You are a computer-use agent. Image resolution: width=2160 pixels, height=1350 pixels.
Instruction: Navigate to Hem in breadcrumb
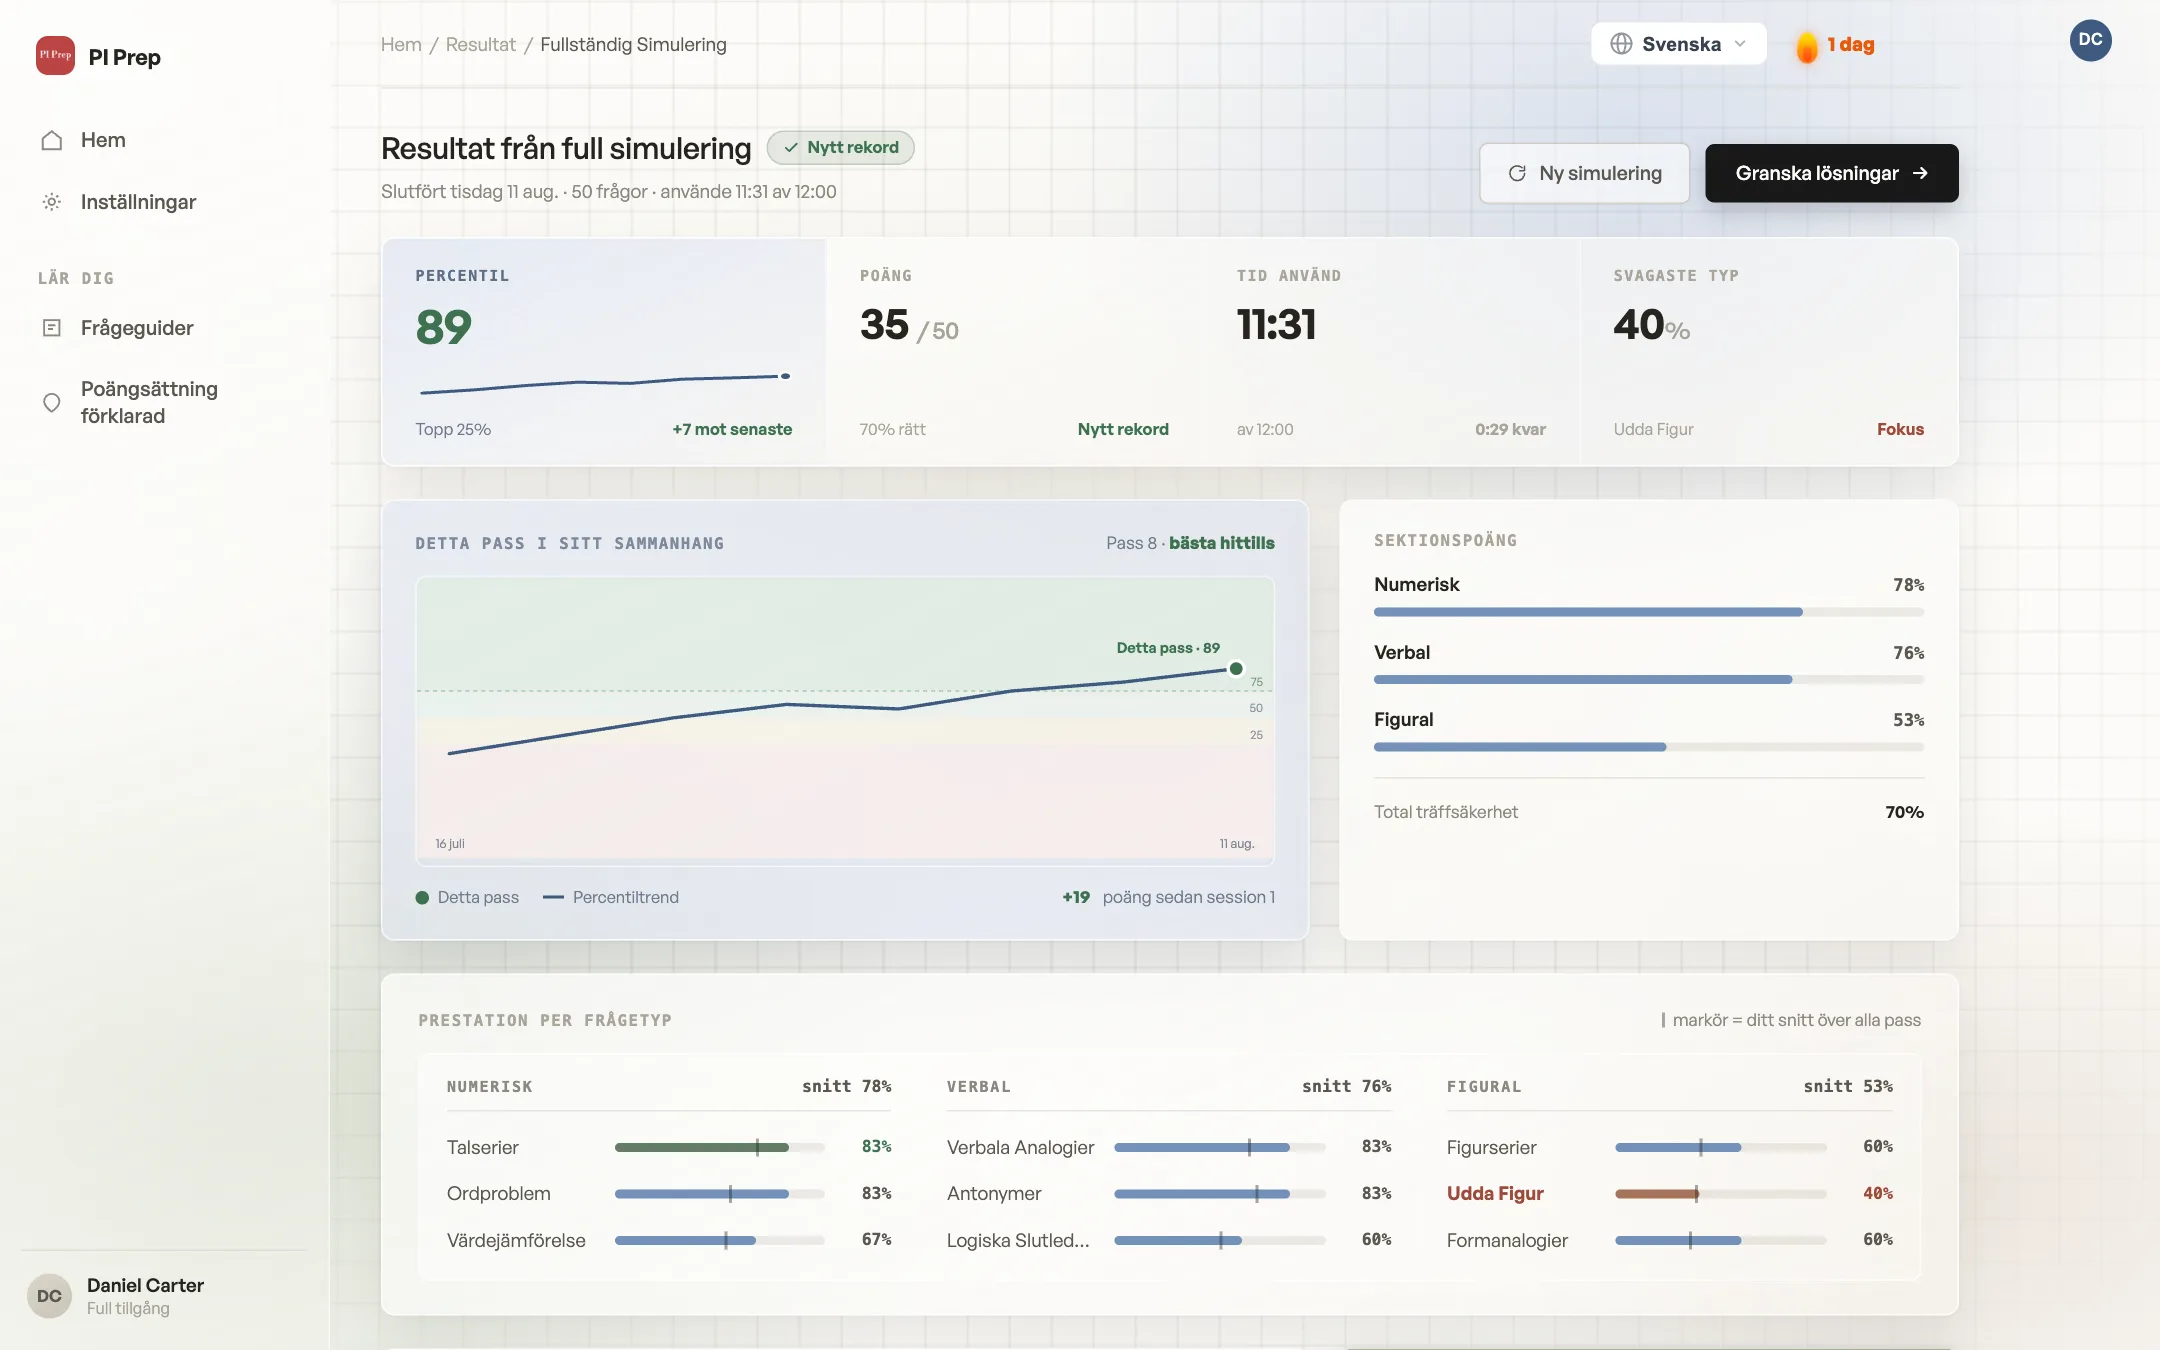click(401, 44)
